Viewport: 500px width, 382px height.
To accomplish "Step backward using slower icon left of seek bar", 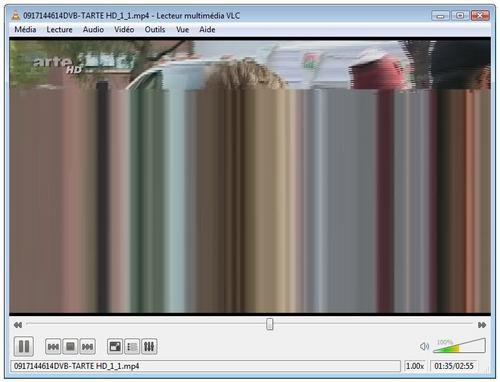I will tap(18, 325).
